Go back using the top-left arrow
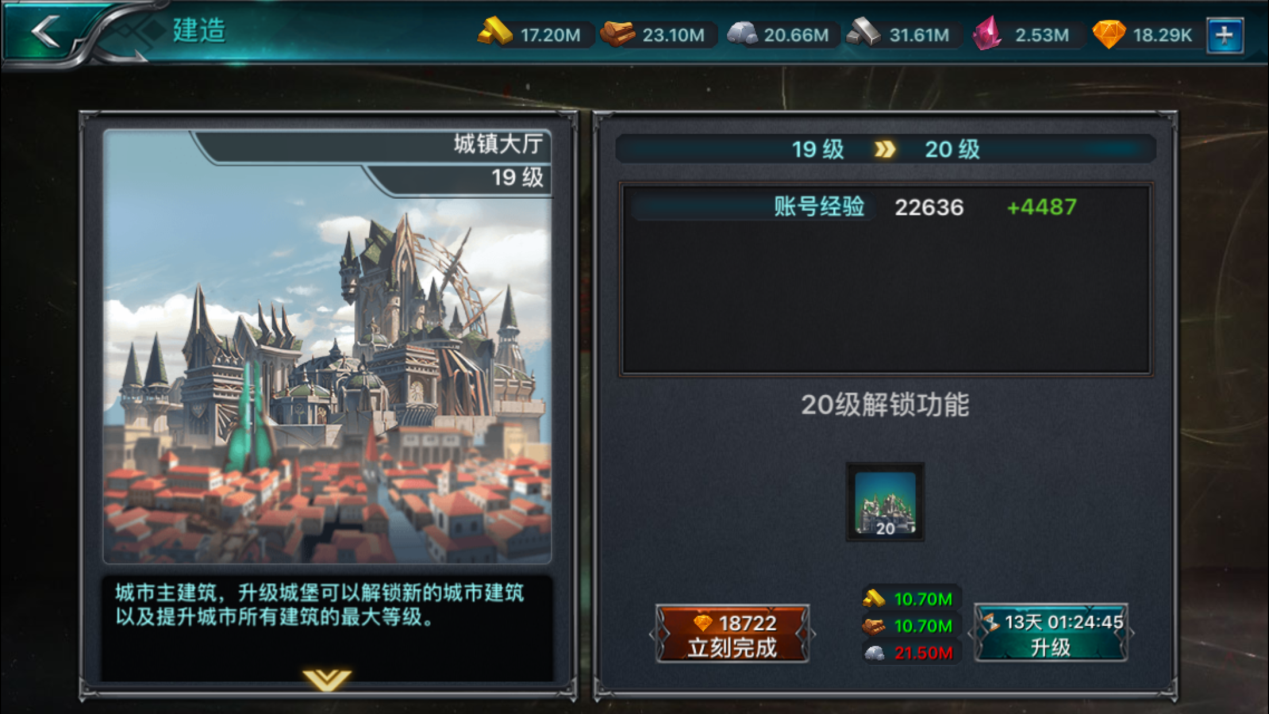 (46, 32)
